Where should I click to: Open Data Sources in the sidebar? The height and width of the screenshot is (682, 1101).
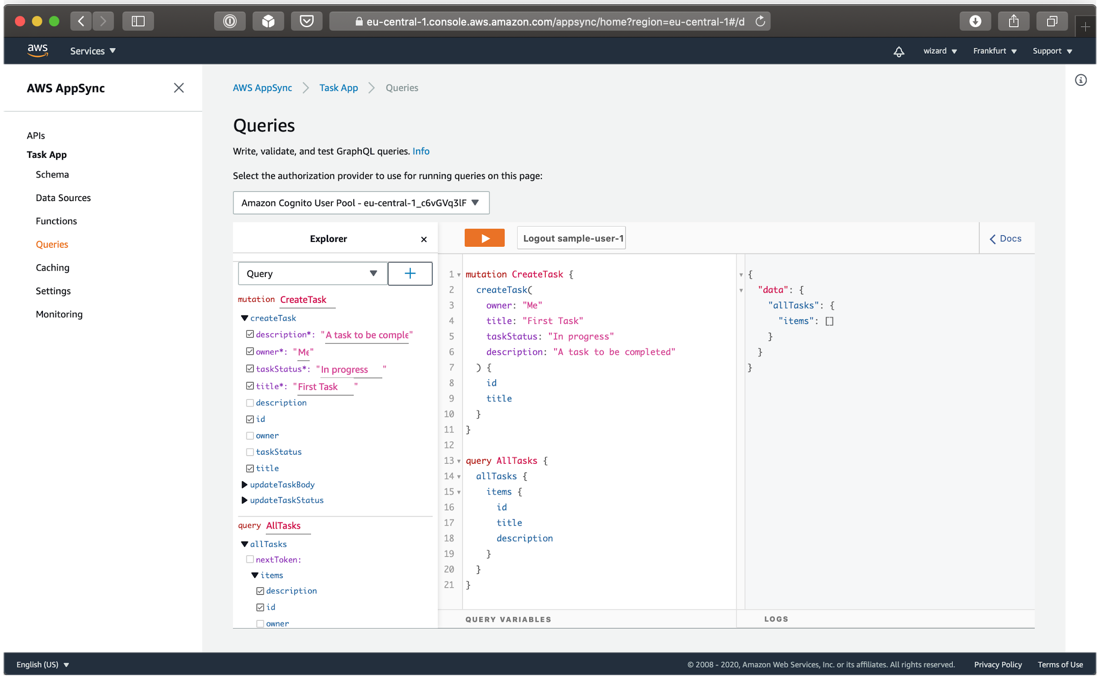pyautogui.click(x=63, y=198)
